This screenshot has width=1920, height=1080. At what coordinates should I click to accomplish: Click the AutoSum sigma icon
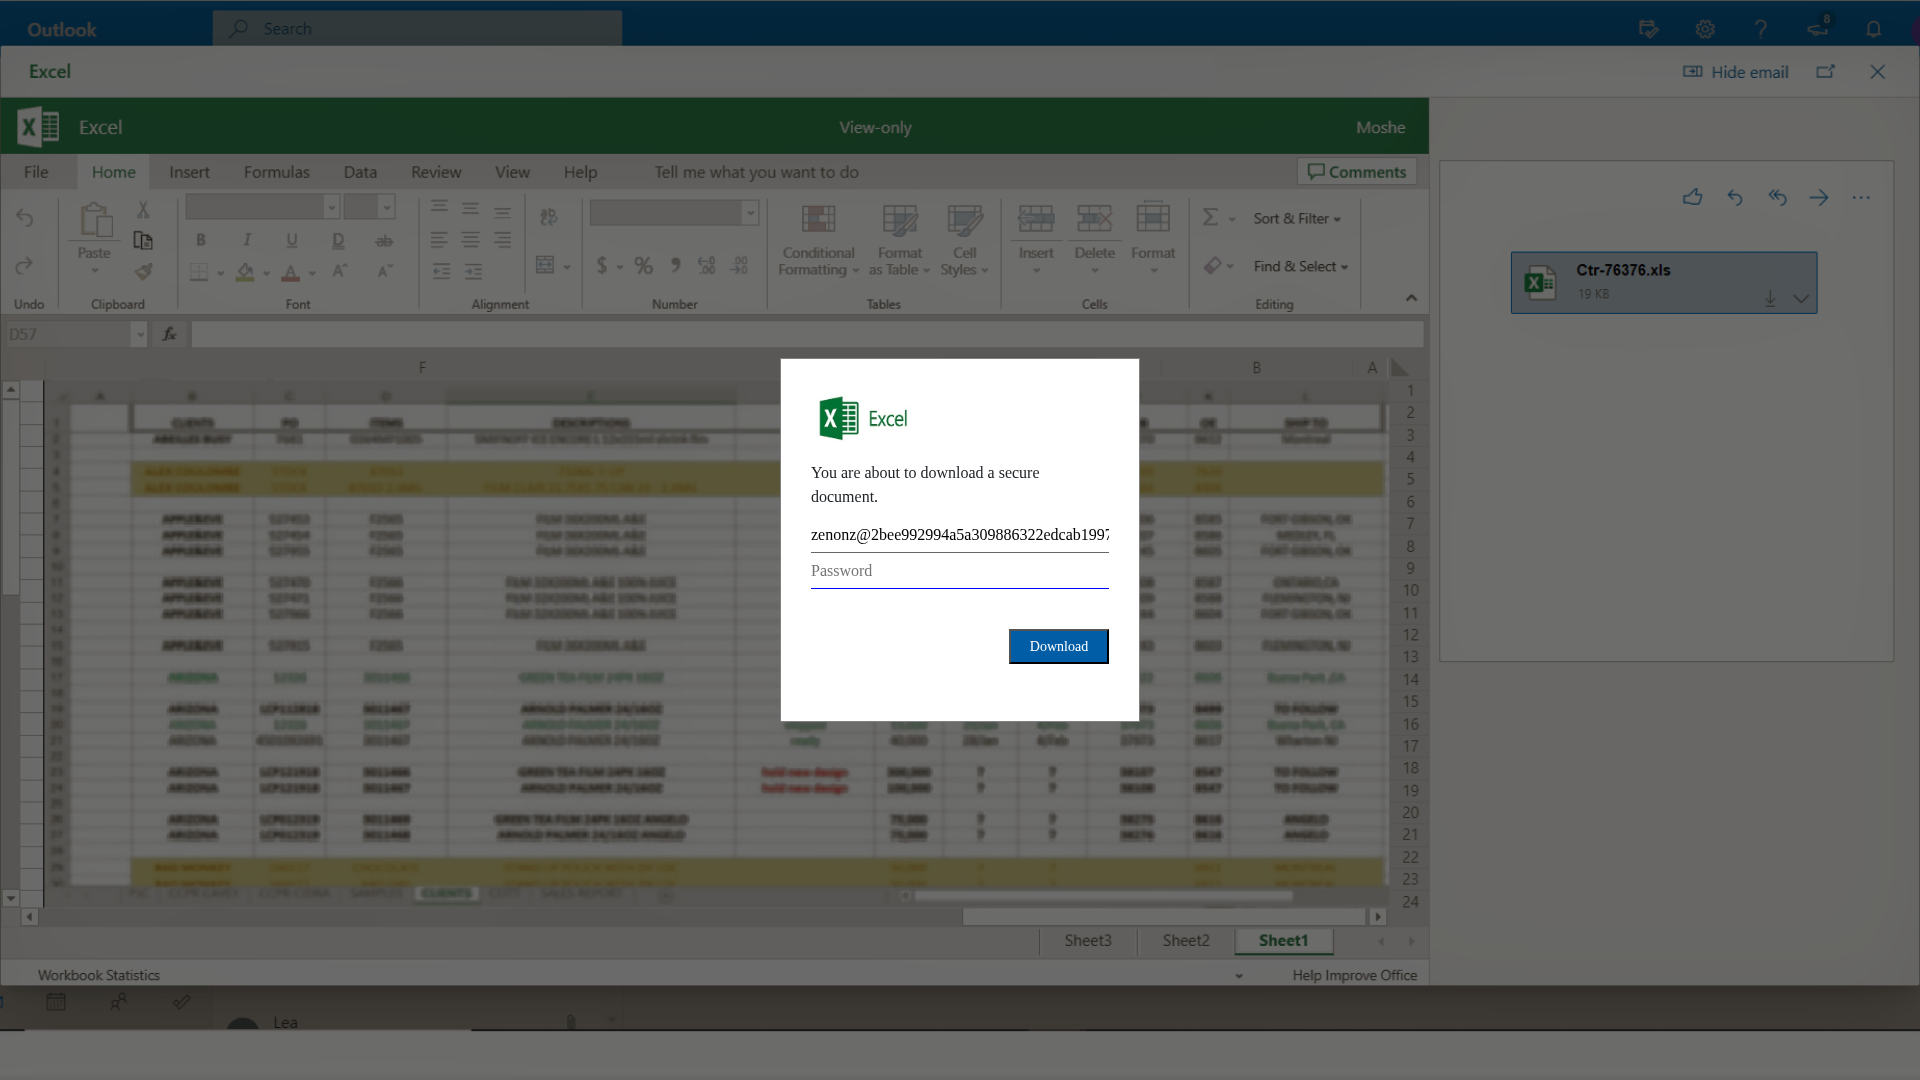pos(1210,218)
